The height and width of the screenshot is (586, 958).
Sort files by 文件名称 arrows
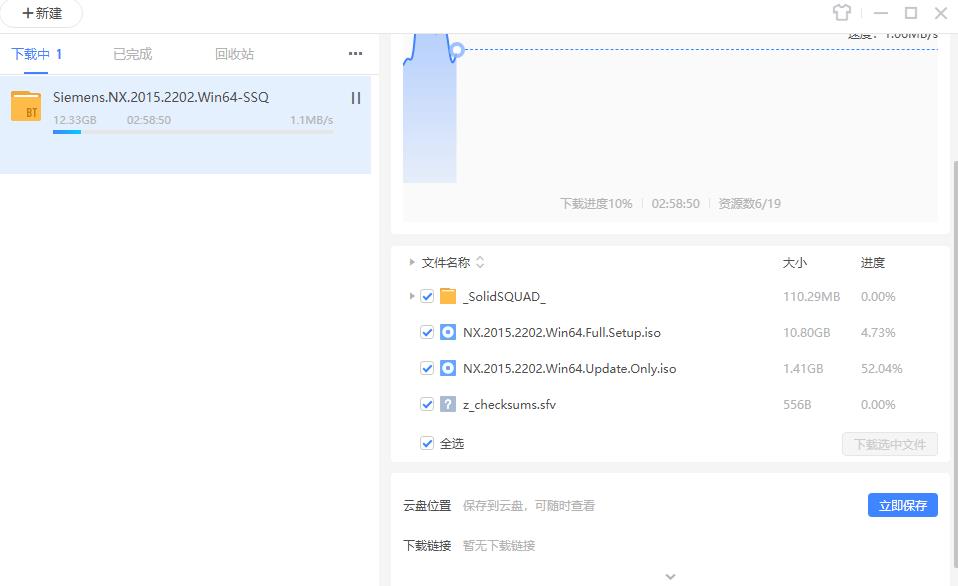tap(480, 262)
